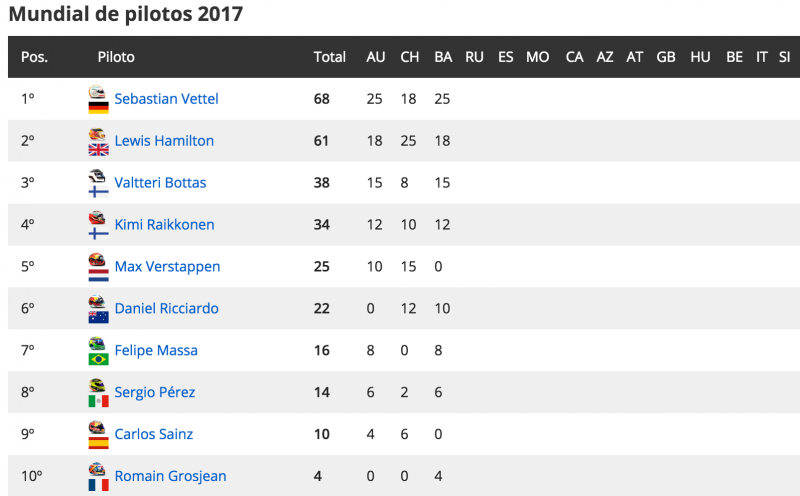
Task: Click Romain Grosjean's helmet and French flag icon
Action: (x=98, y=476)
